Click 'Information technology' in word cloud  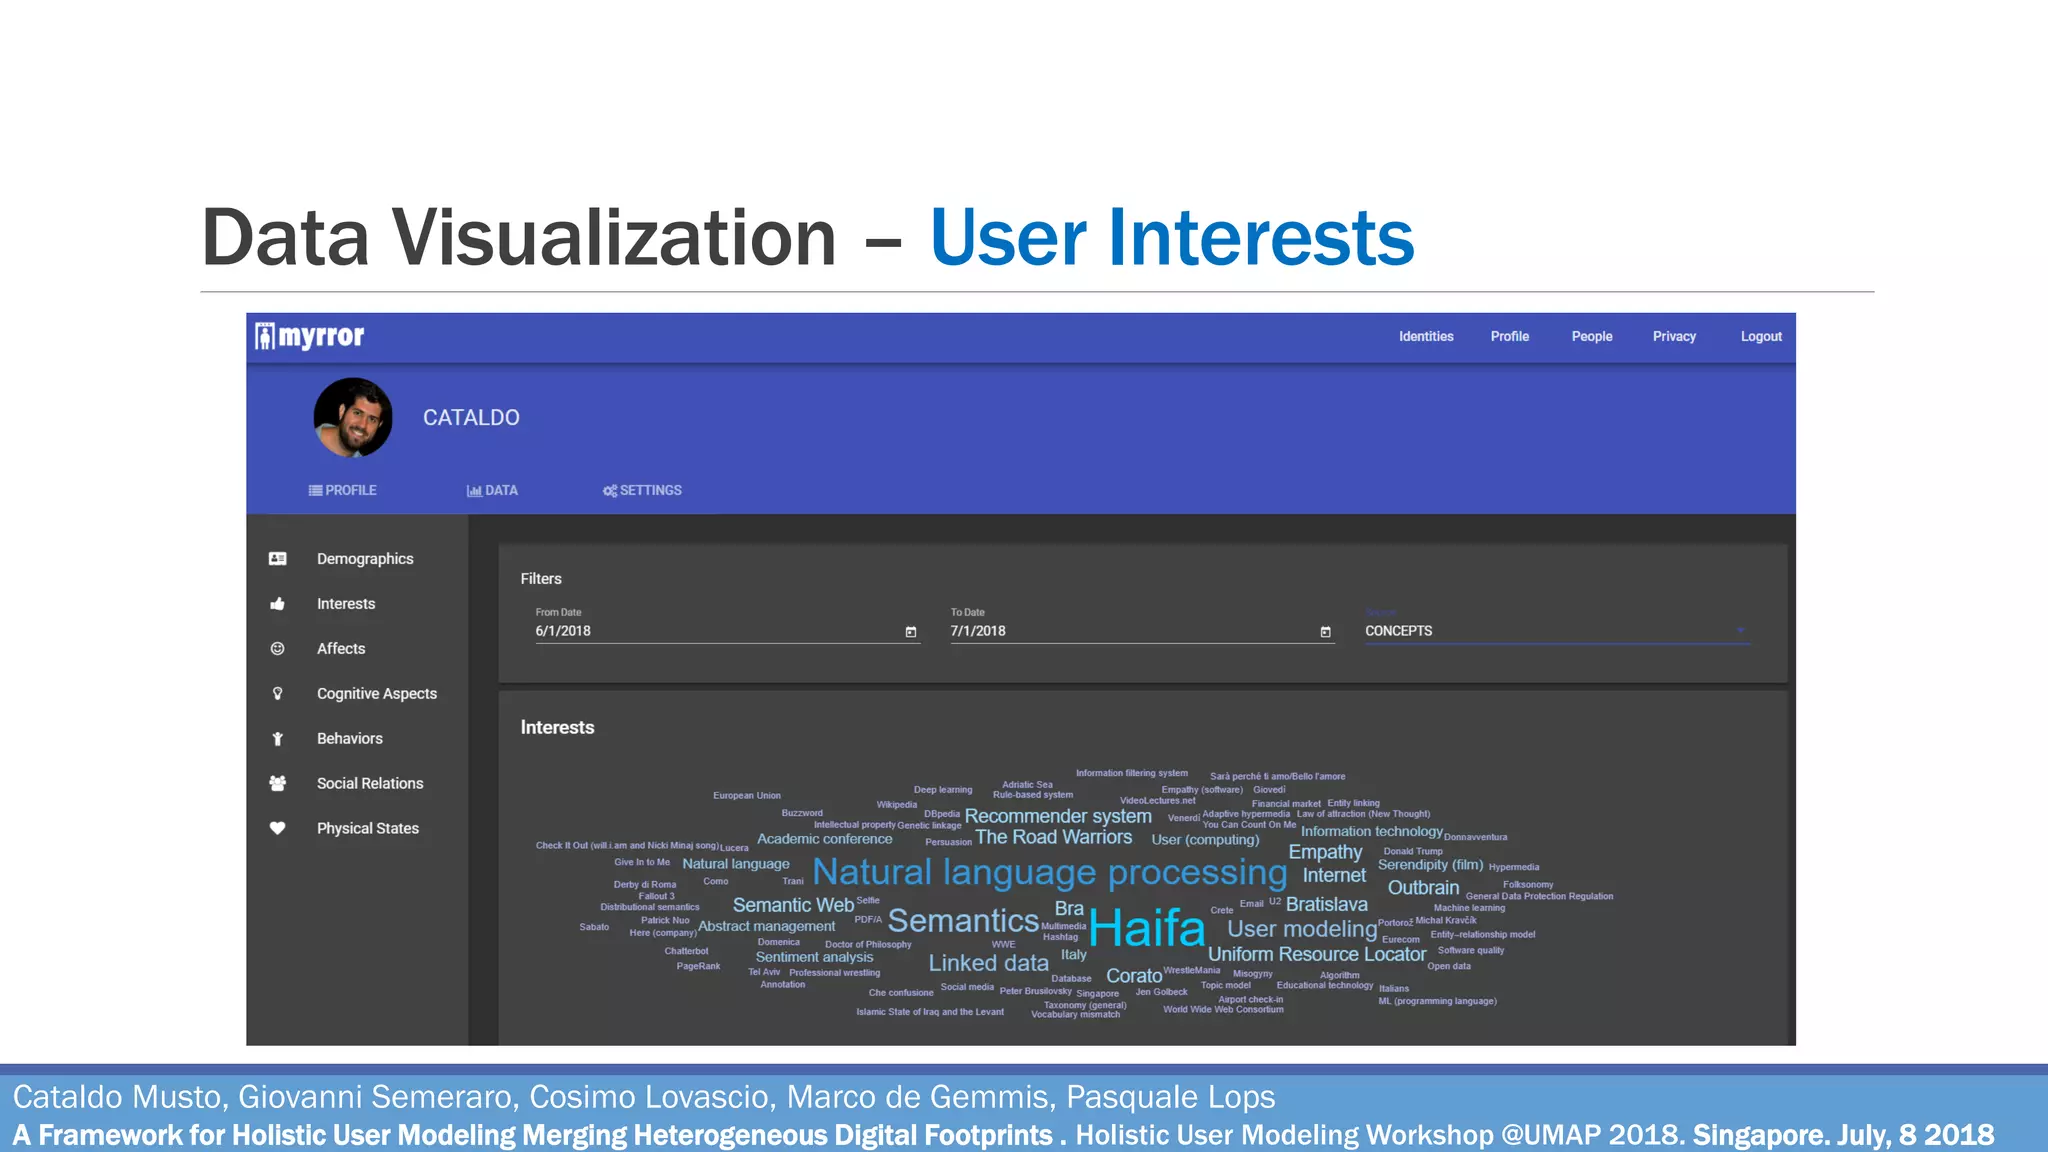click(x=1372, y=832)
